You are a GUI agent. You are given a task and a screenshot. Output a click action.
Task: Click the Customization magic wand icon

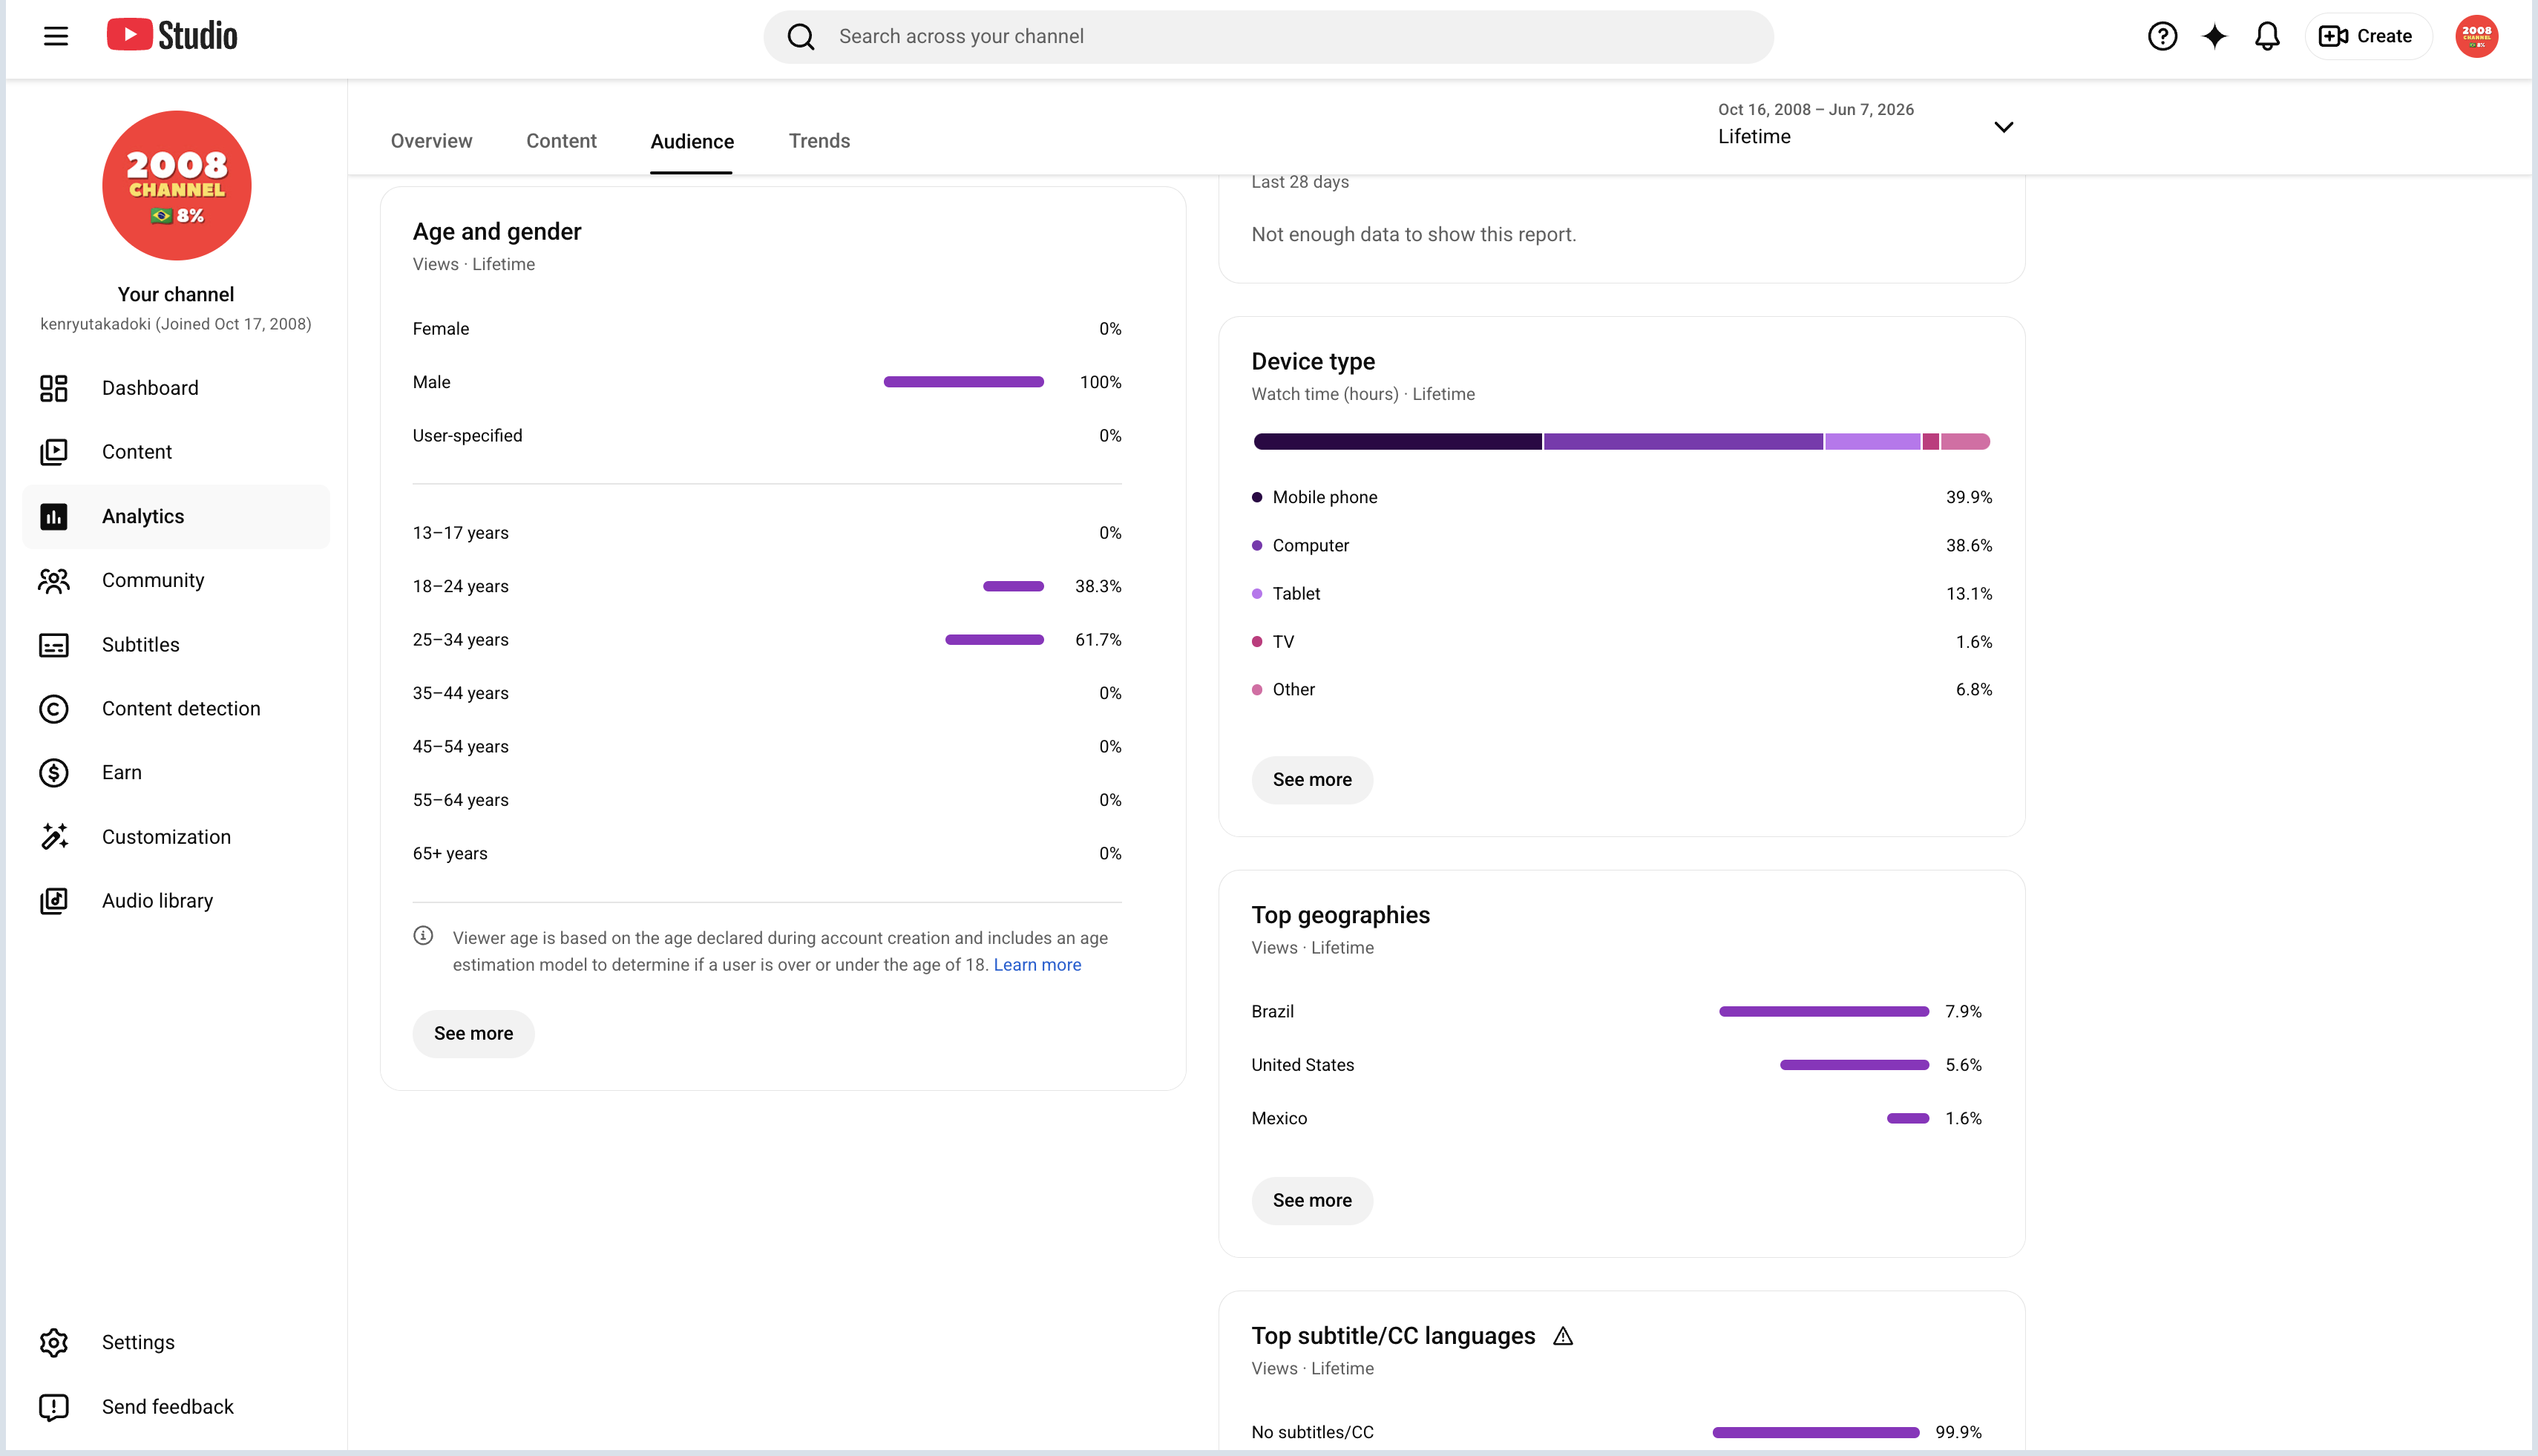tap(54, 837)
